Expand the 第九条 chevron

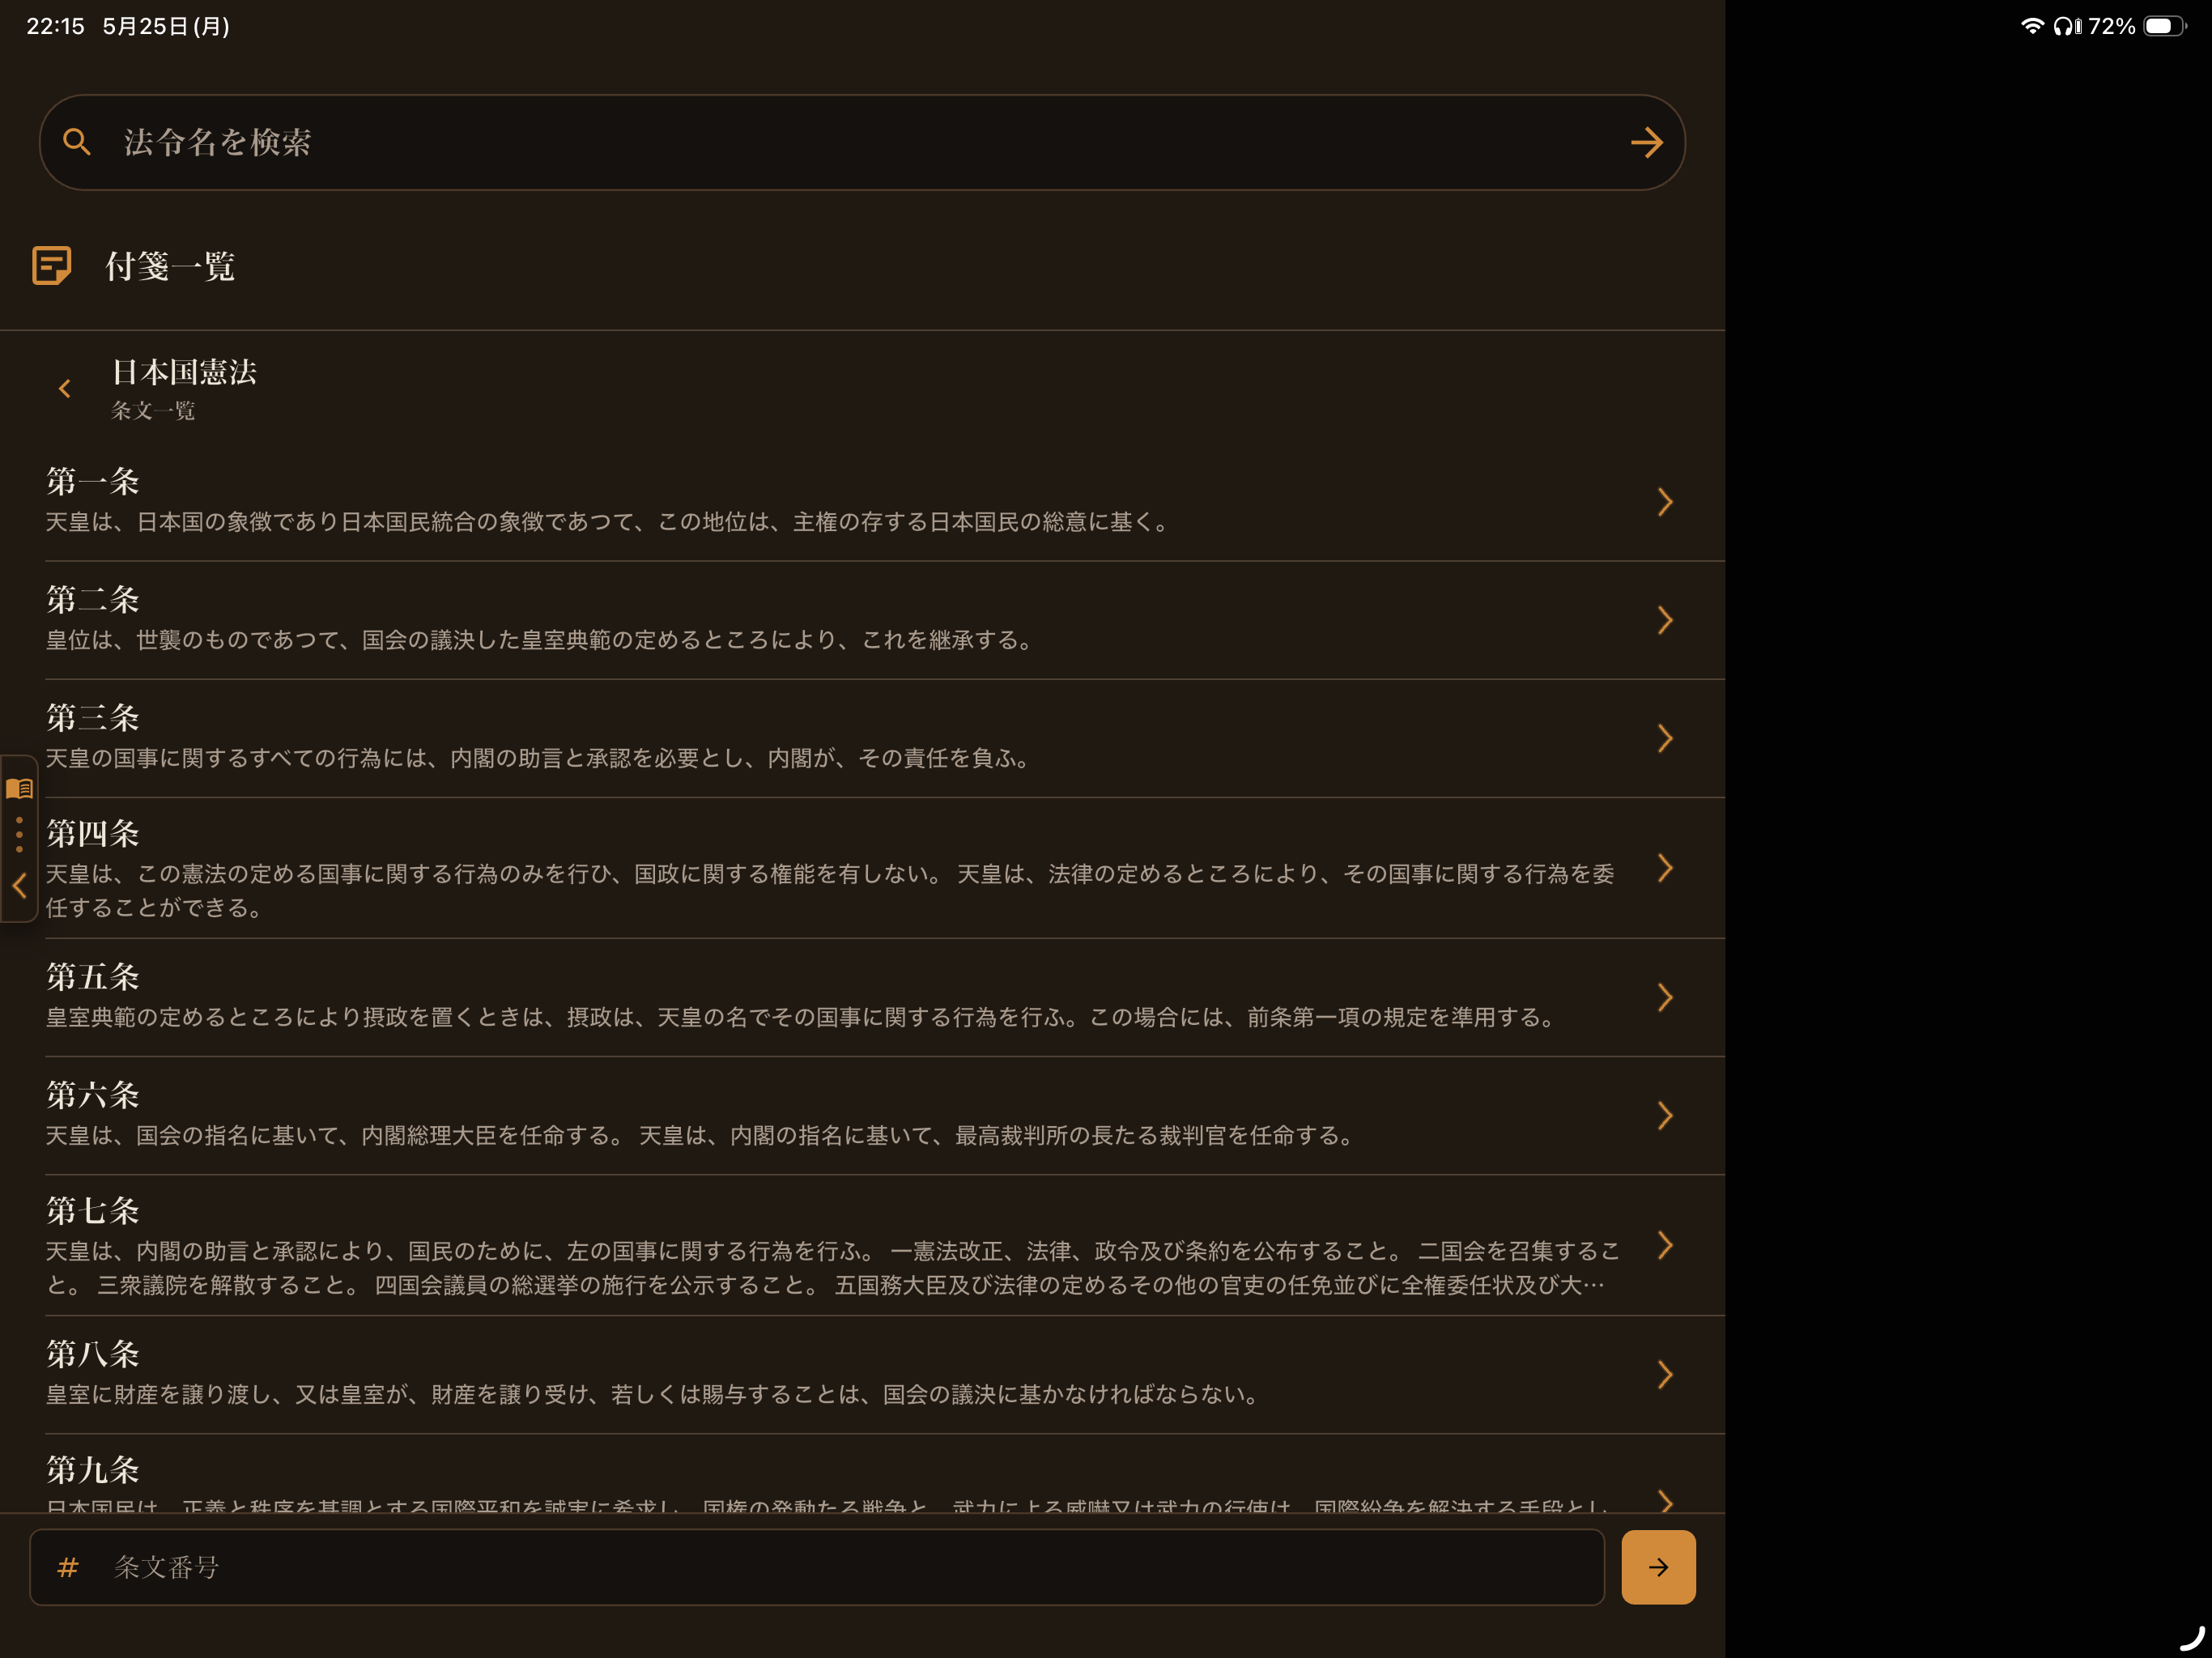1664,1500
